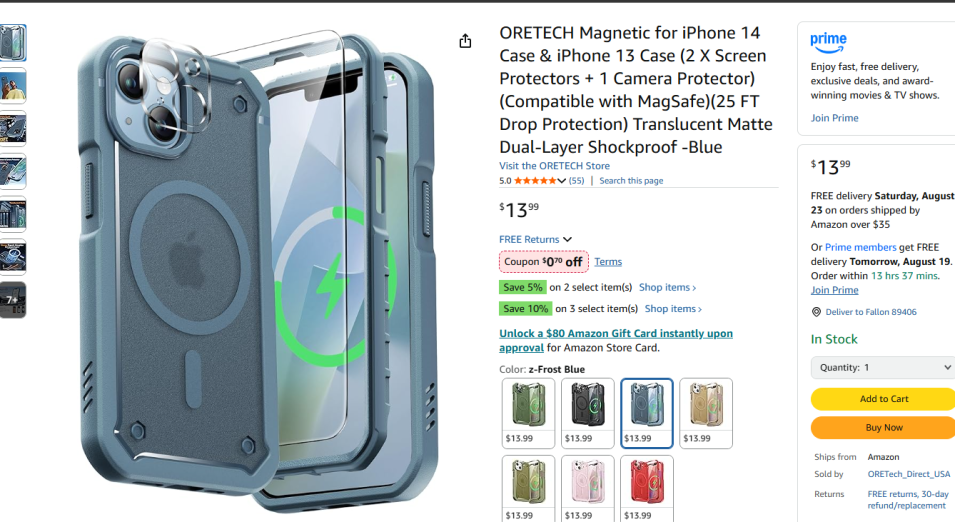Click the Buy Now button
The image size is (955, 522).
pyautogui.click(x=884, y=428)
